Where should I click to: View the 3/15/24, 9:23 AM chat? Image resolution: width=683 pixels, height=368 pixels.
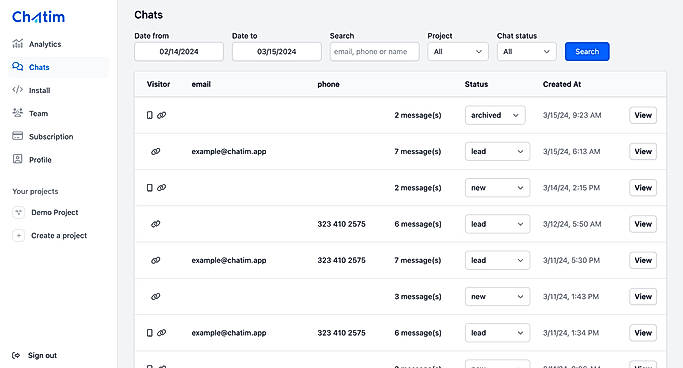click(x=643, y=115)
